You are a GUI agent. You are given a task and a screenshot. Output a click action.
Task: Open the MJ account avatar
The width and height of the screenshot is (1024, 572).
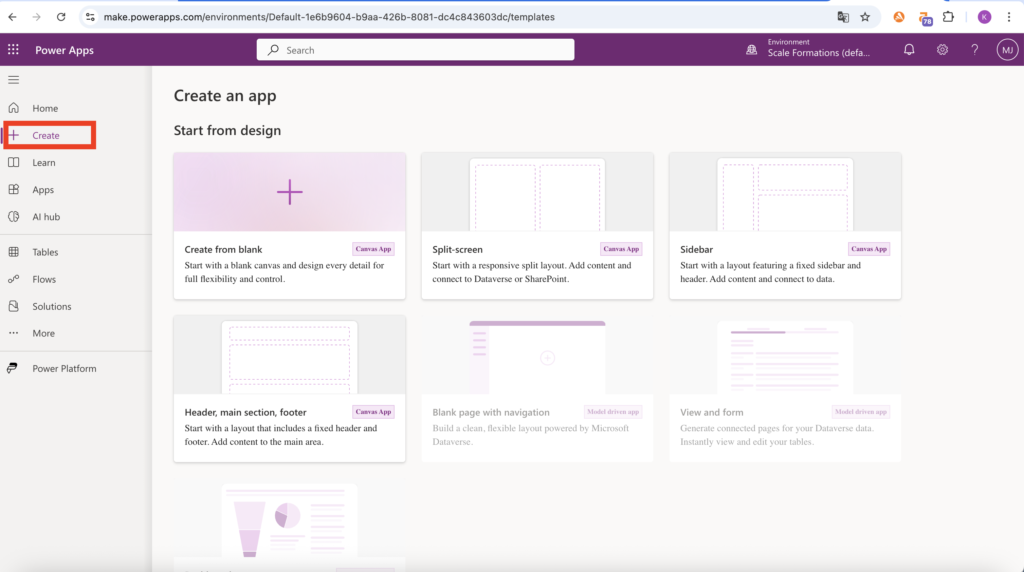(x=1007, y=50)
